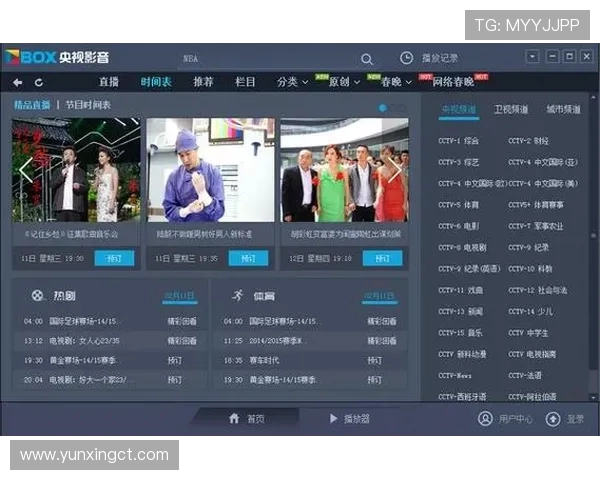The height and width of the screenshot is (480, 600).
Task: Select channel CCTV-10 科教
Action: coord(530,269)
